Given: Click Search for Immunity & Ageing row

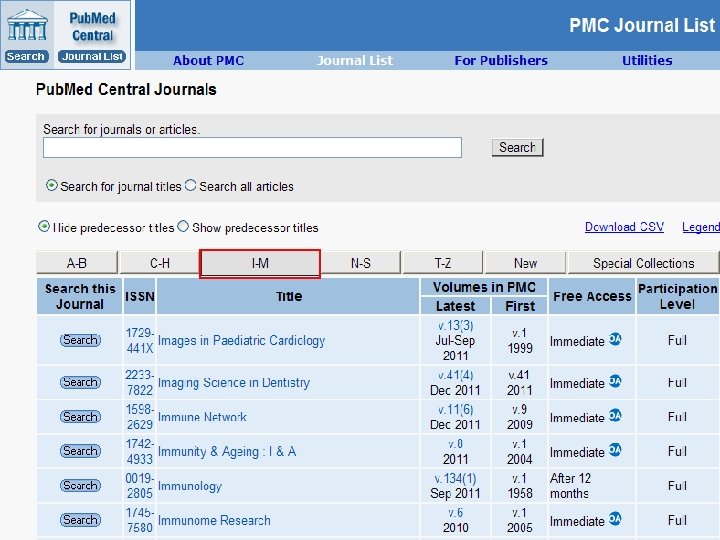Looking at the screenshot, I should pyautogui.click(x=80, y=451).
